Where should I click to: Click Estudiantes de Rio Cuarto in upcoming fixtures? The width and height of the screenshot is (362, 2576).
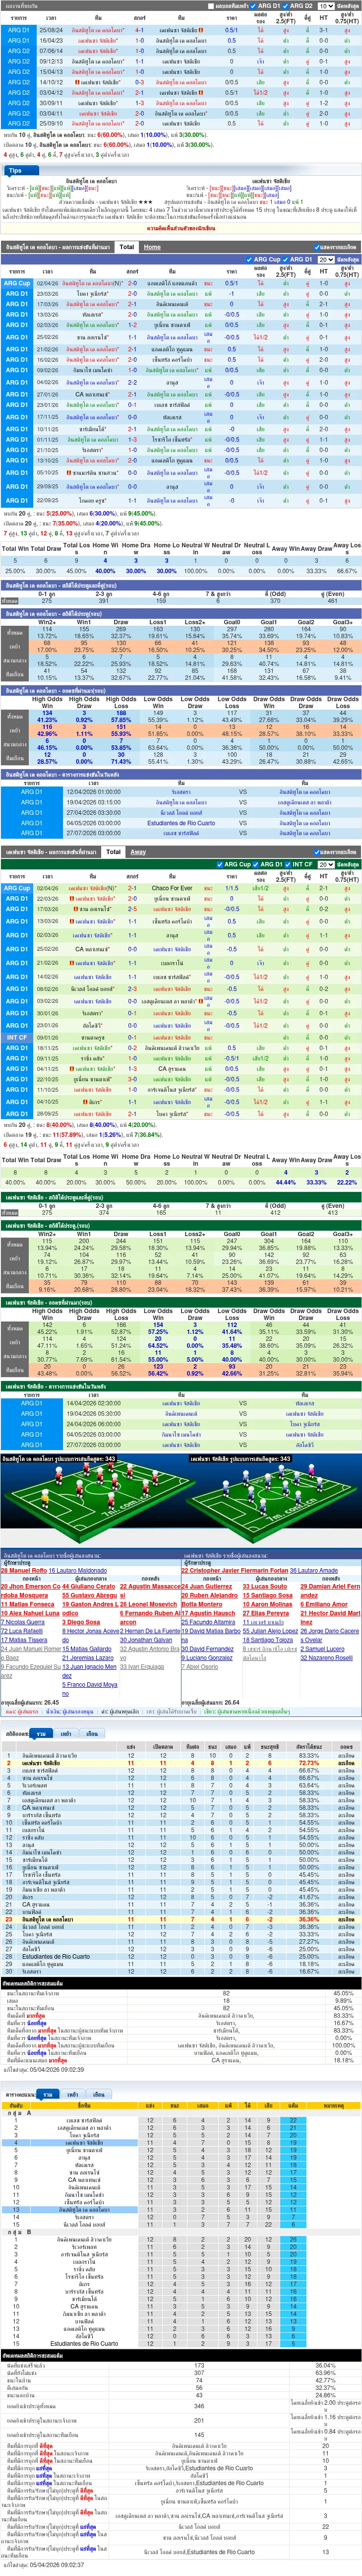181,823
